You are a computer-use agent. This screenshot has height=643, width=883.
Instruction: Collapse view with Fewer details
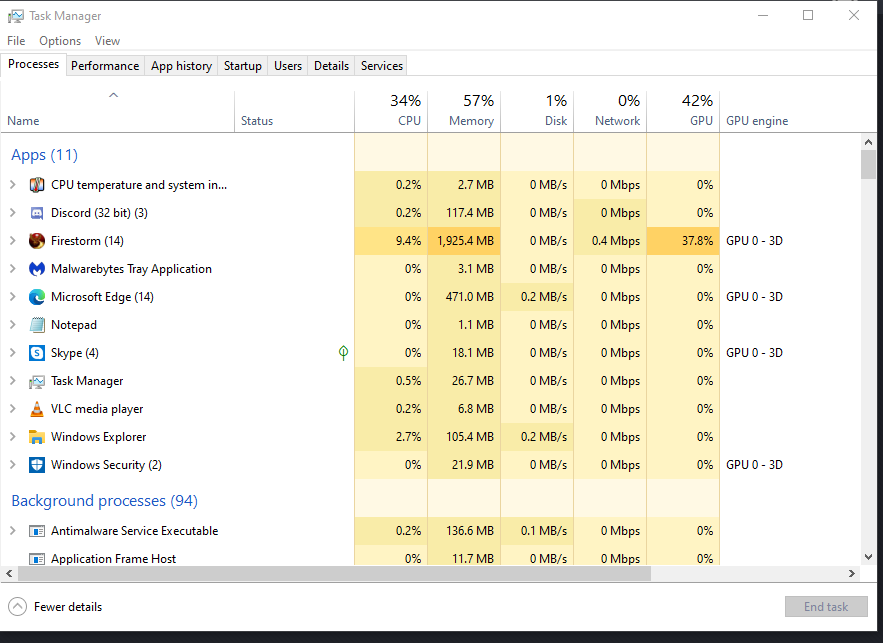pyautogui.click(x=56, y=607)
